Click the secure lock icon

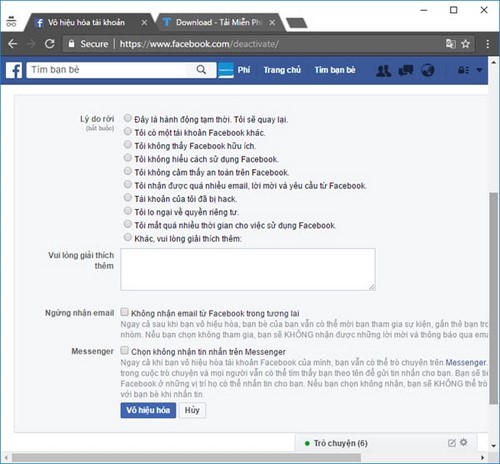point(71,44)
